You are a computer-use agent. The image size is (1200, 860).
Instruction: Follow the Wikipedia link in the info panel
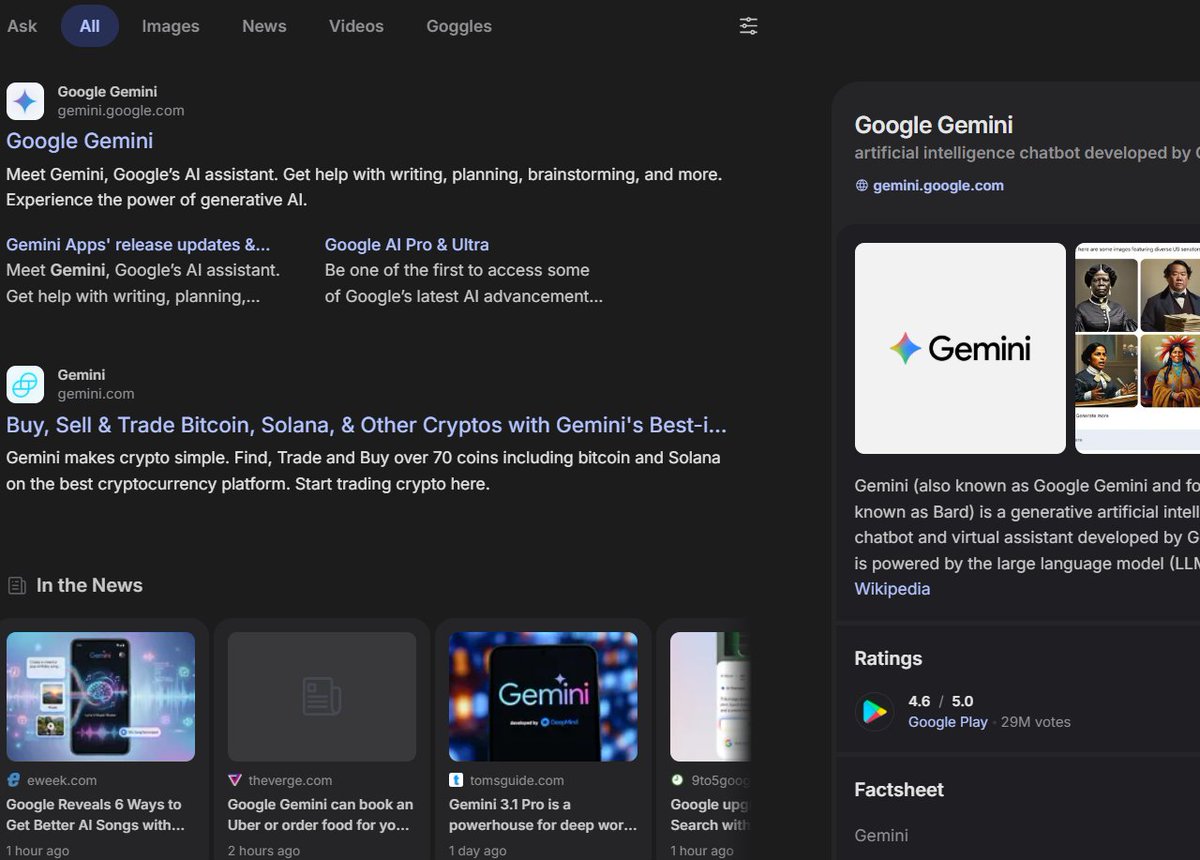(x=892, y=589)
